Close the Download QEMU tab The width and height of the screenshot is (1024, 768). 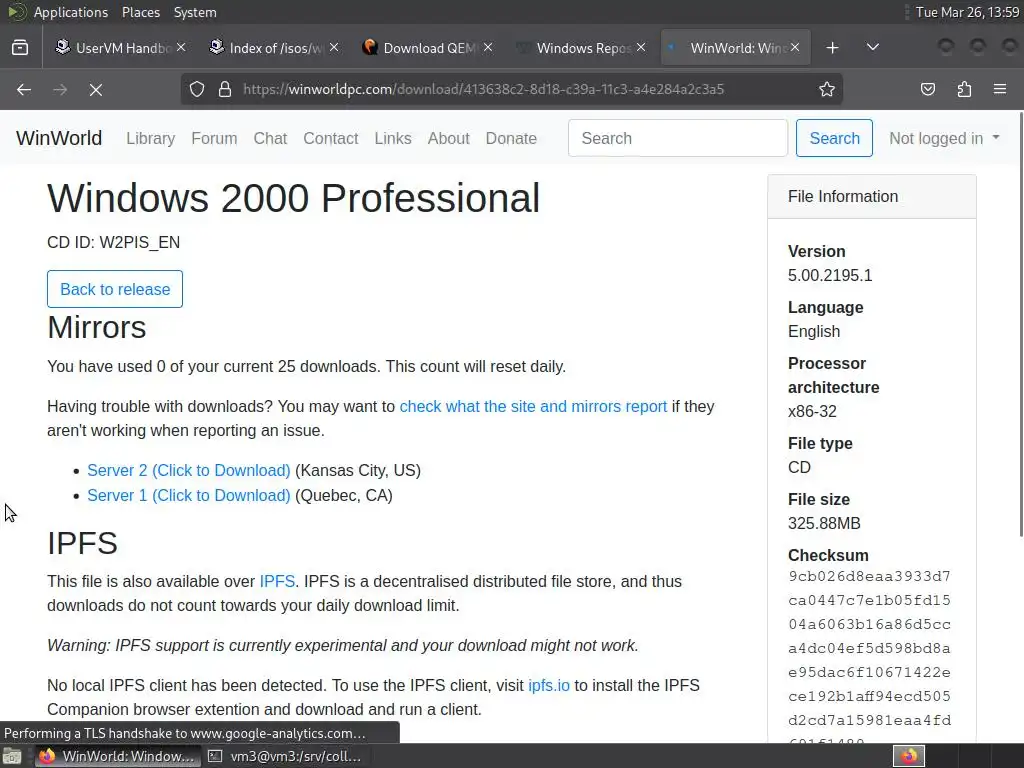click(x=488, y=48)
